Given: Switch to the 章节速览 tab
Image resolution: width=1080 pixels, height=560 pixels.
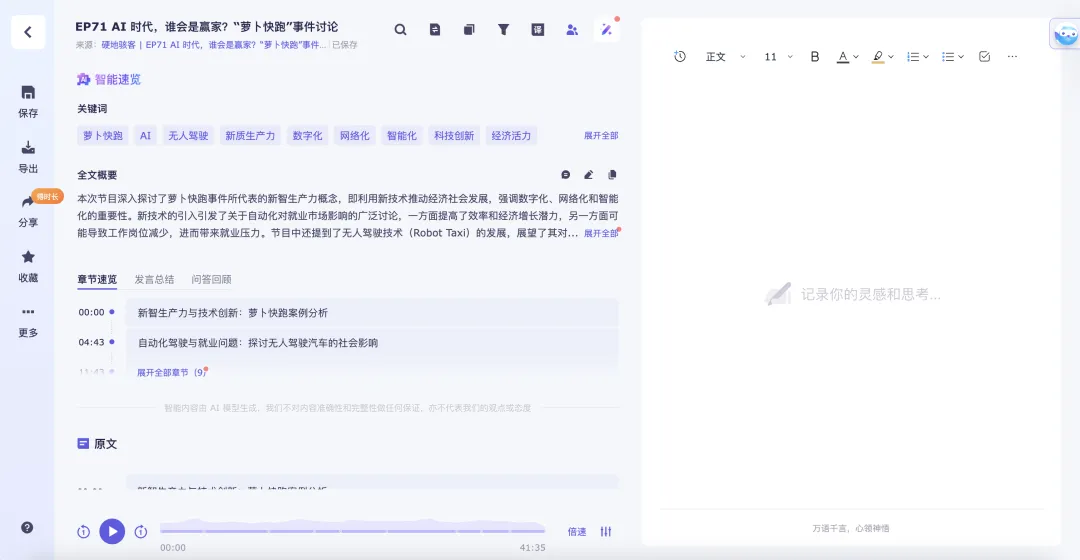Looking at the screenshot, I should (97, 280).
